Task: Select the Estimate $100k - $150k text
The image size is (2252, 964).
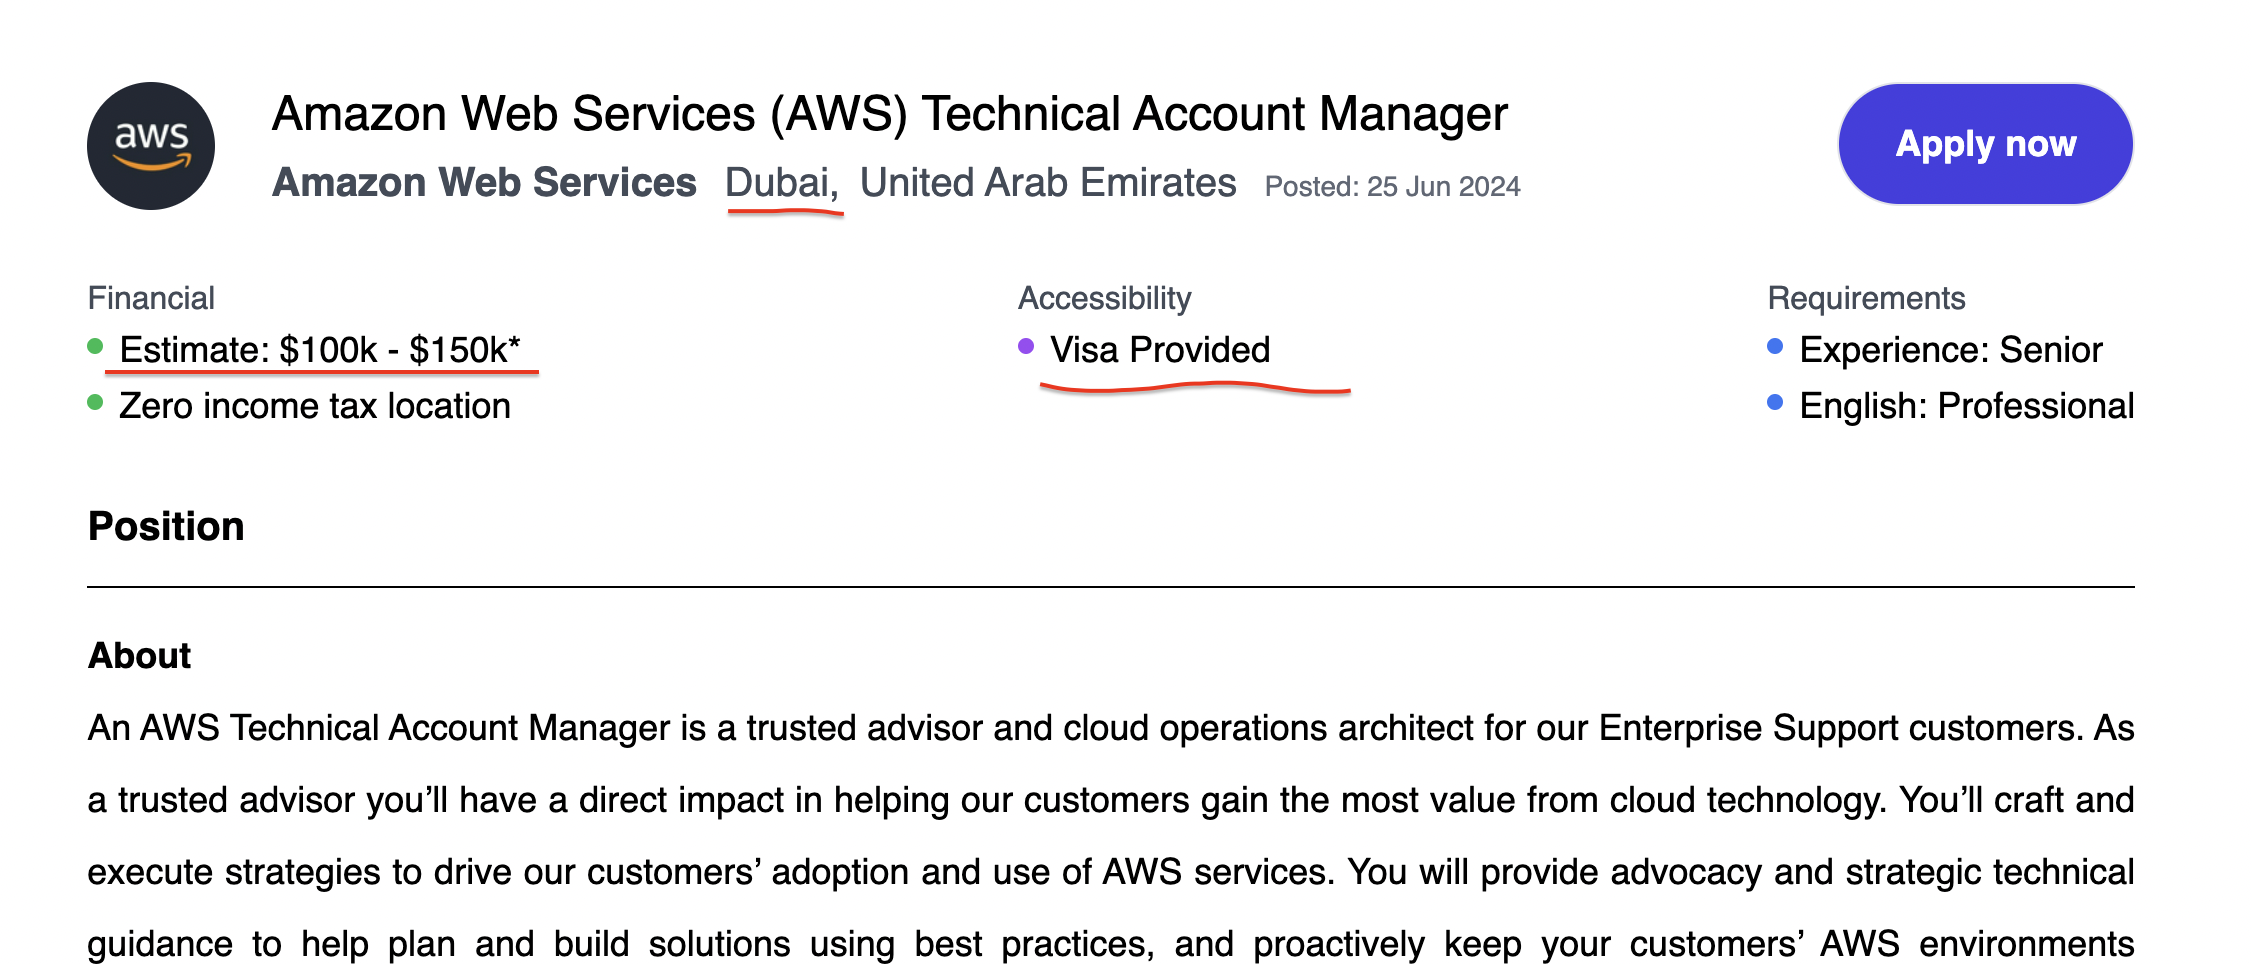Action: (x=320, y=350)
